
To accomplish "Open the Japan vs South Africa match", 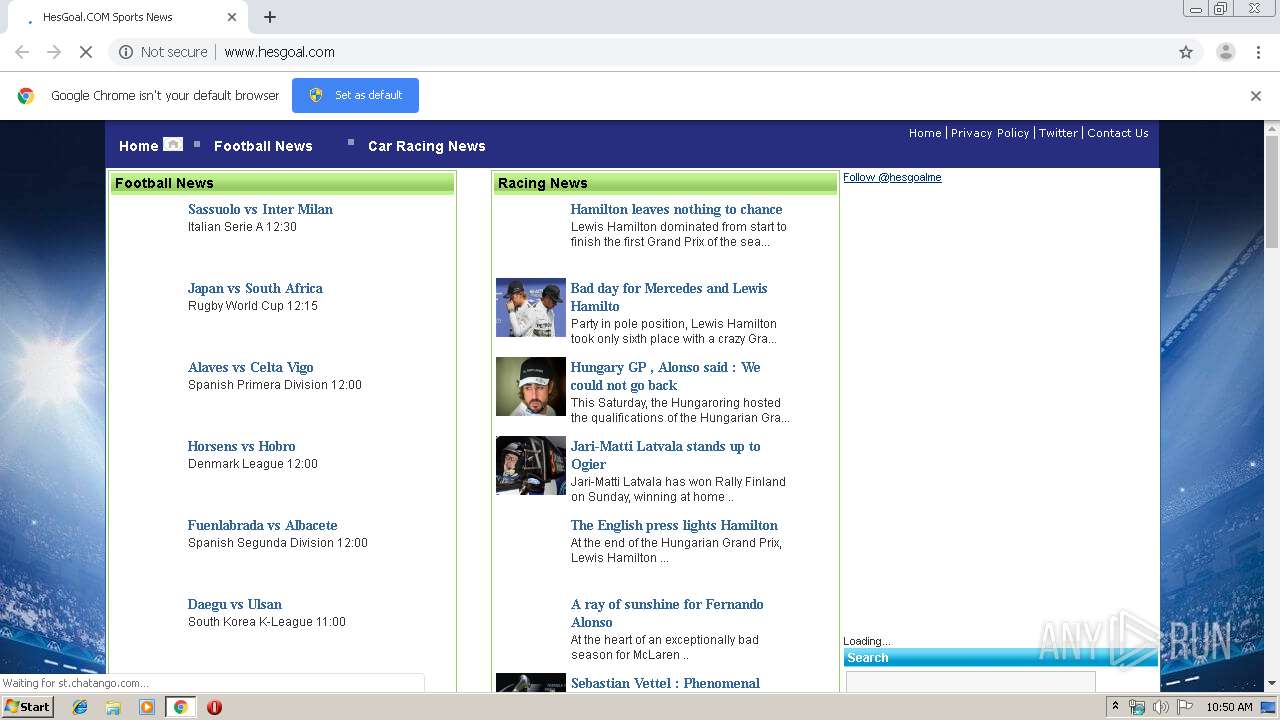I will coord(255,288).
